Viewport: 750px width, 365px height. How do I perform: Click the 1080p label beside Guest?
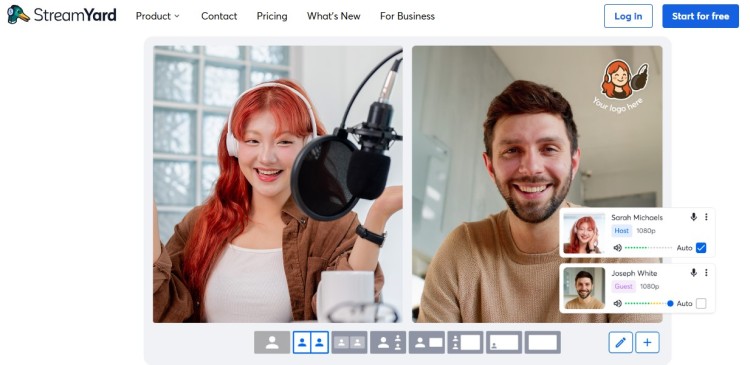pos(650,286)
